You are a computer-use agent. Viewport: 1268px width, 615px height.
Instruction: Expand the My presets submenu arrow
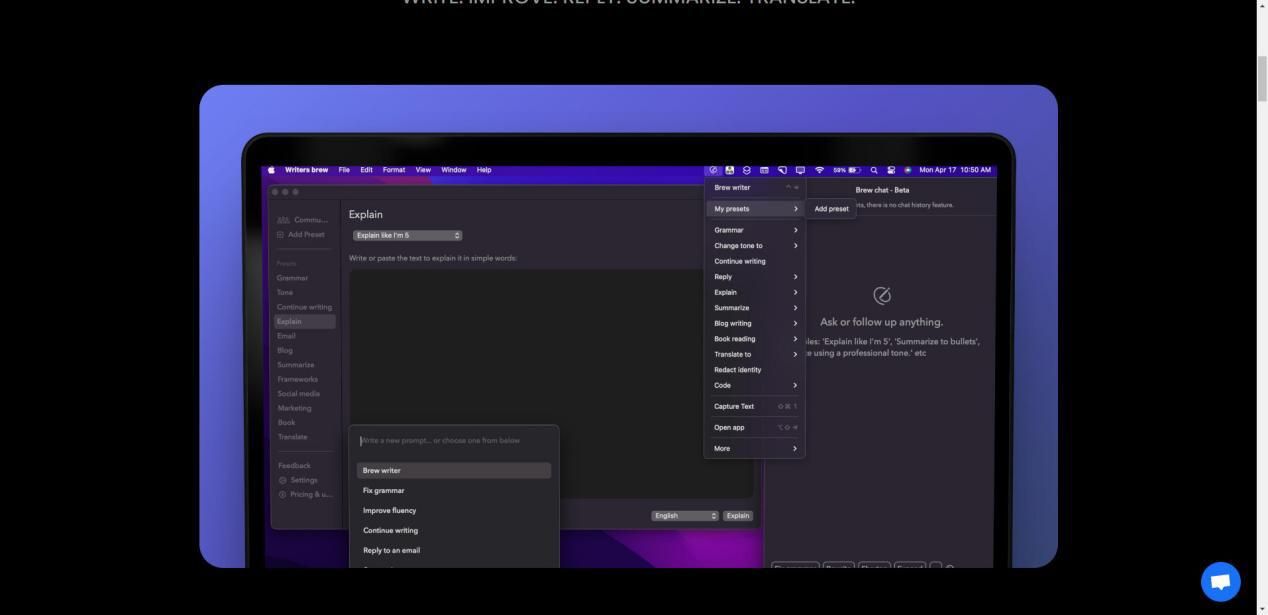coord(796,209)
